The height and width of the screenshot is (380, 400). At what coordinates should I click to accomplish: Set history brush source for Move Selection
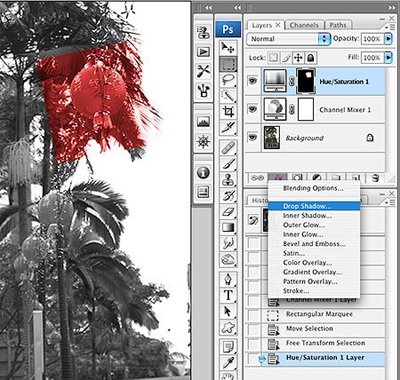254,329
